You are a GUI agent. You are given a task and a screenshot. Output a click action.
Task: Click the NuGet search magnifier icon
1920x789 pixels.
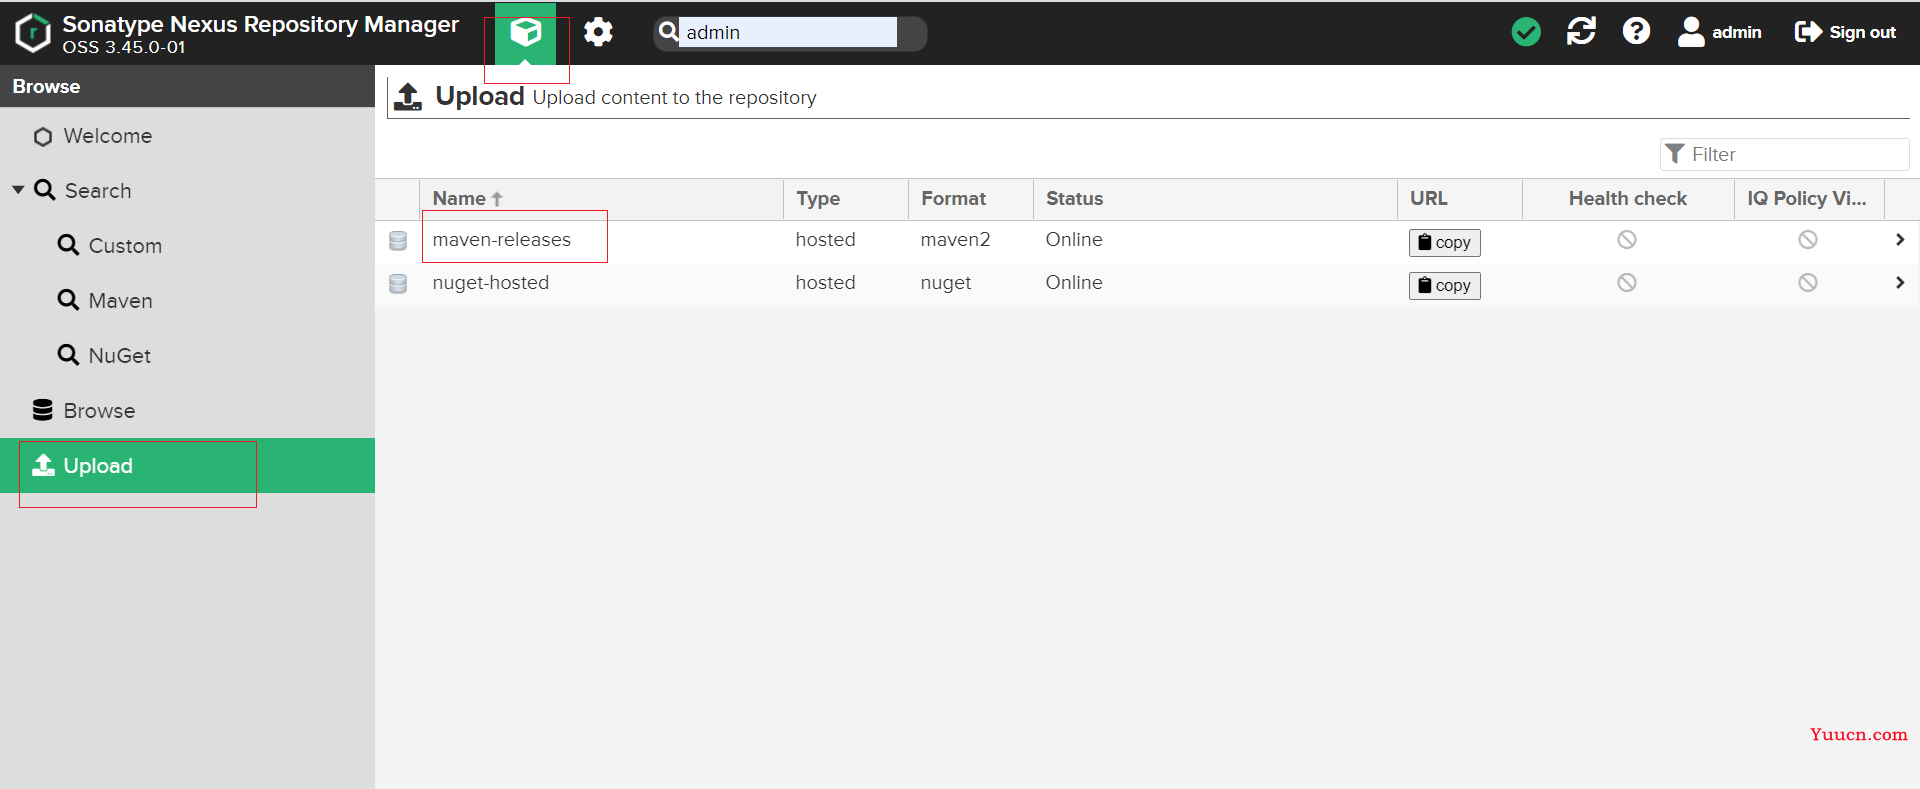click(x=68, y=355)
